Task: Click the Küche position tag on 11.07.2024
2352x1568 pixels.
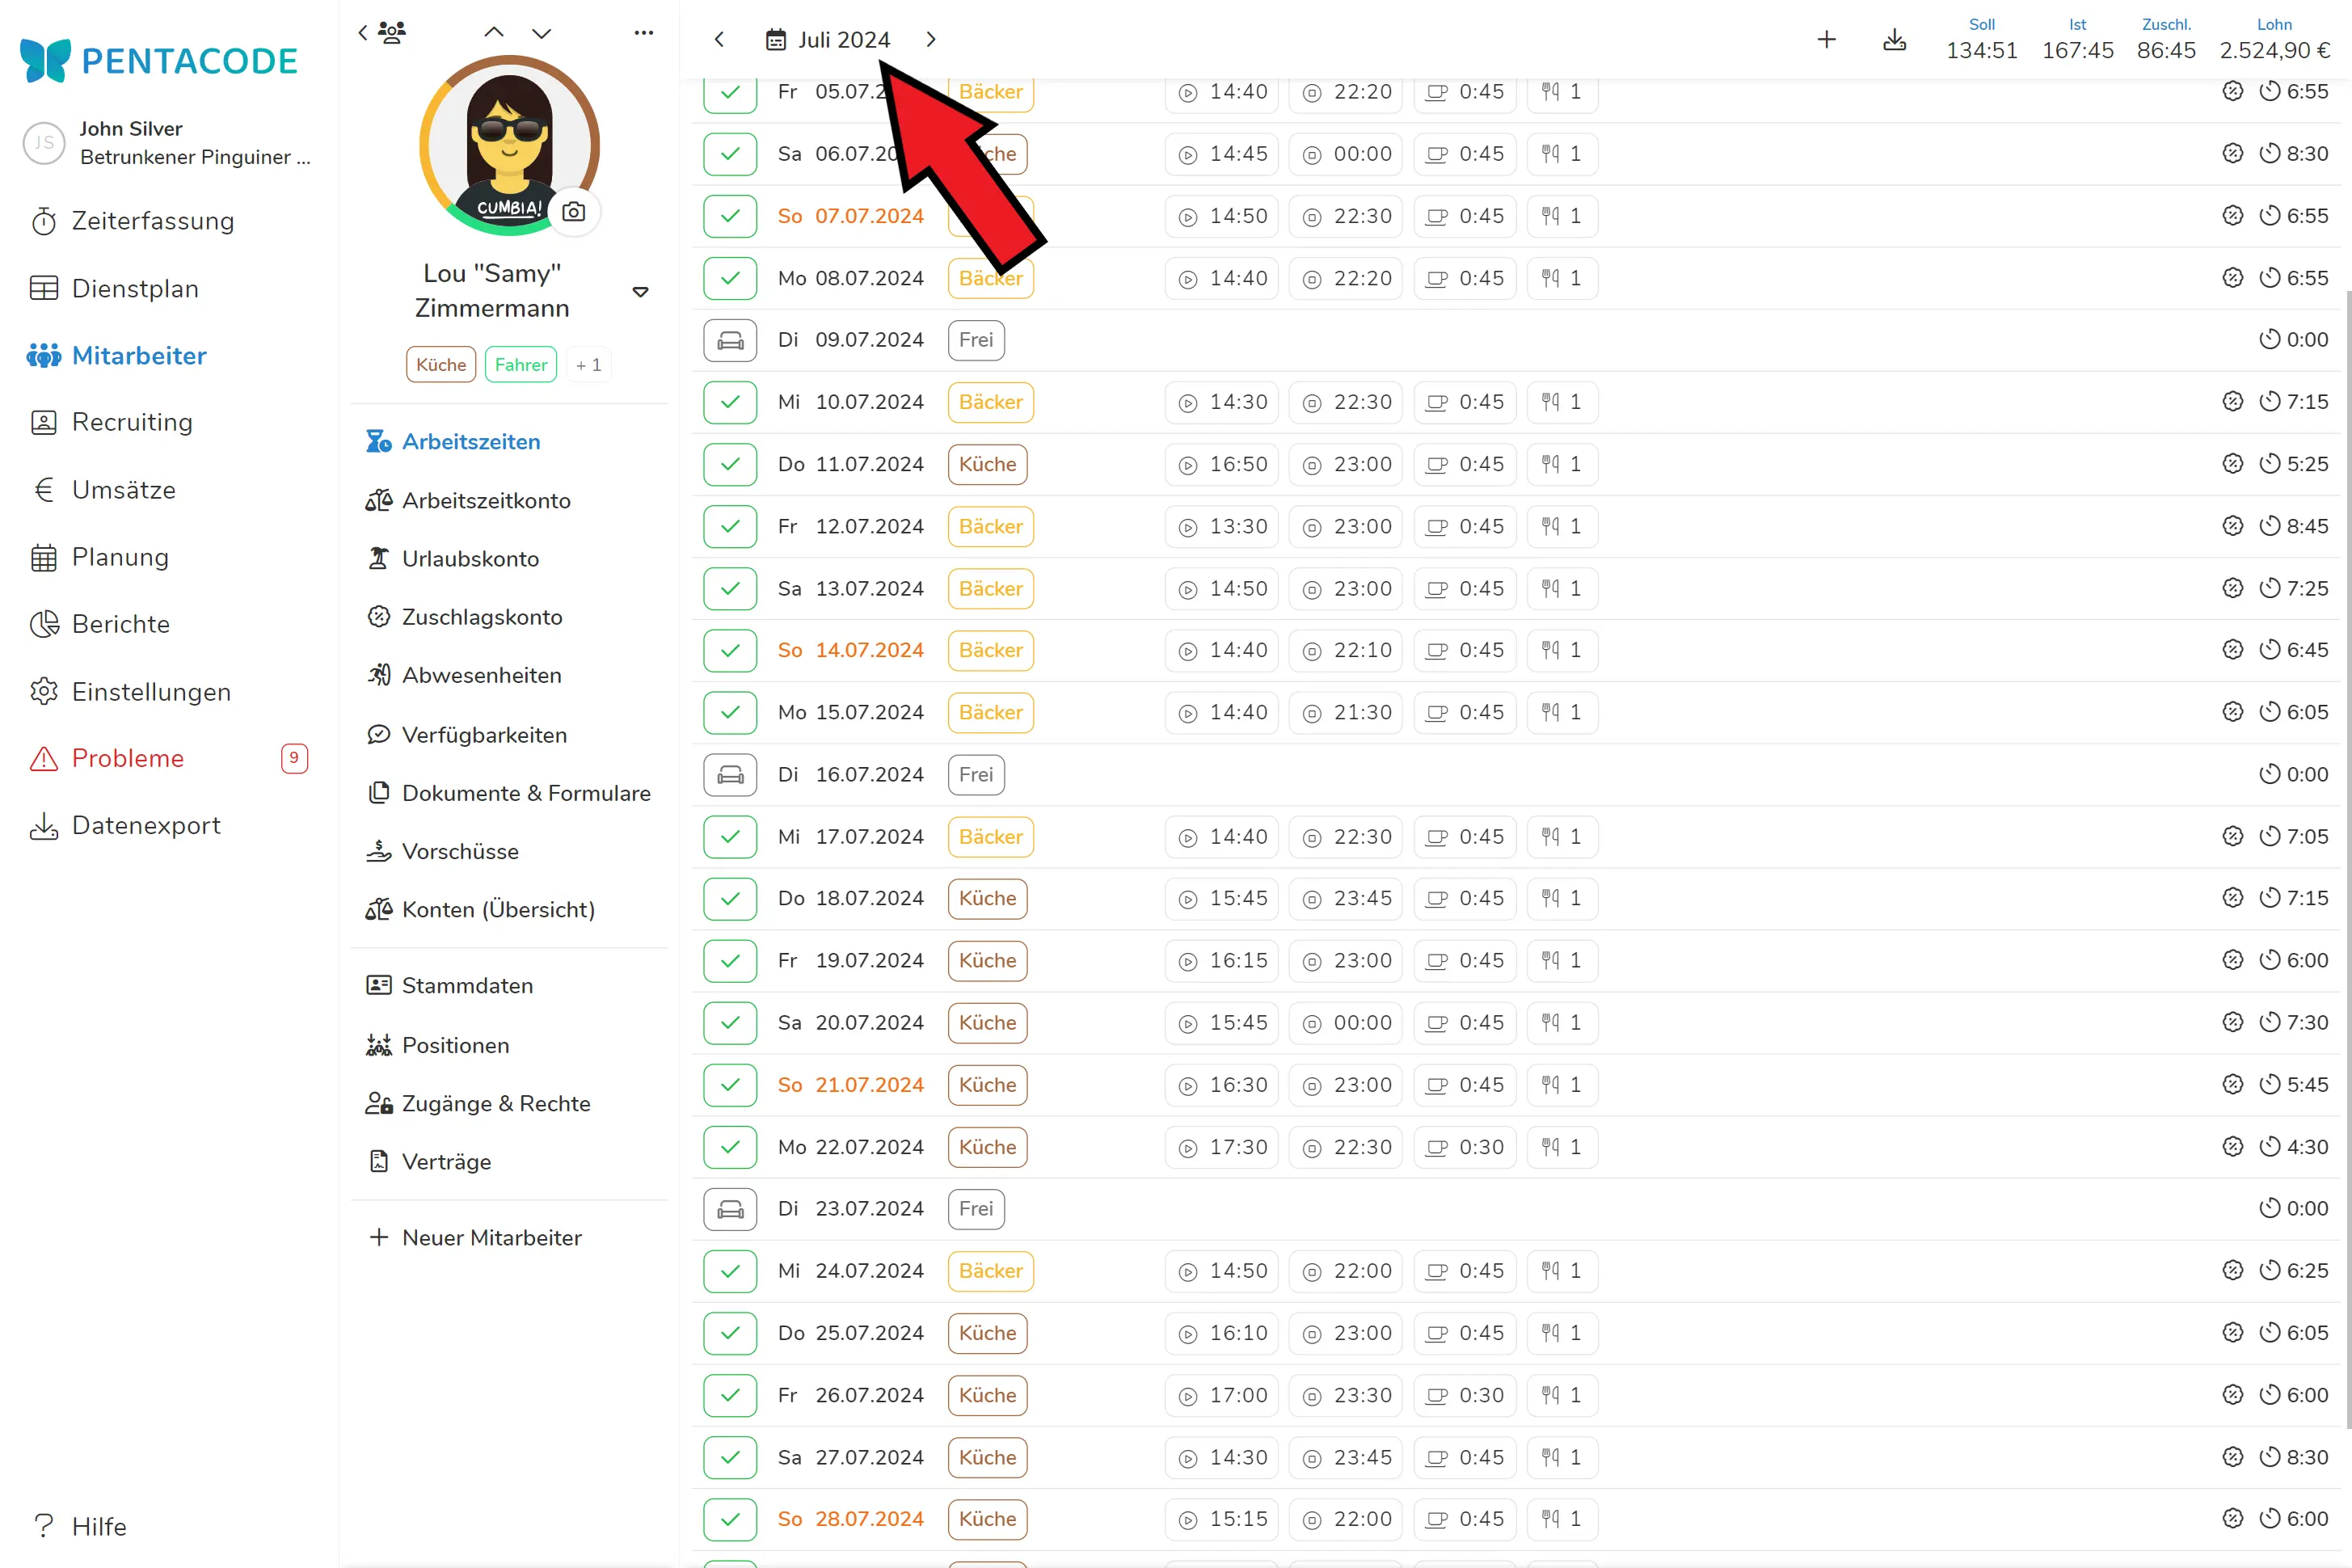Action: click(987, 464)
